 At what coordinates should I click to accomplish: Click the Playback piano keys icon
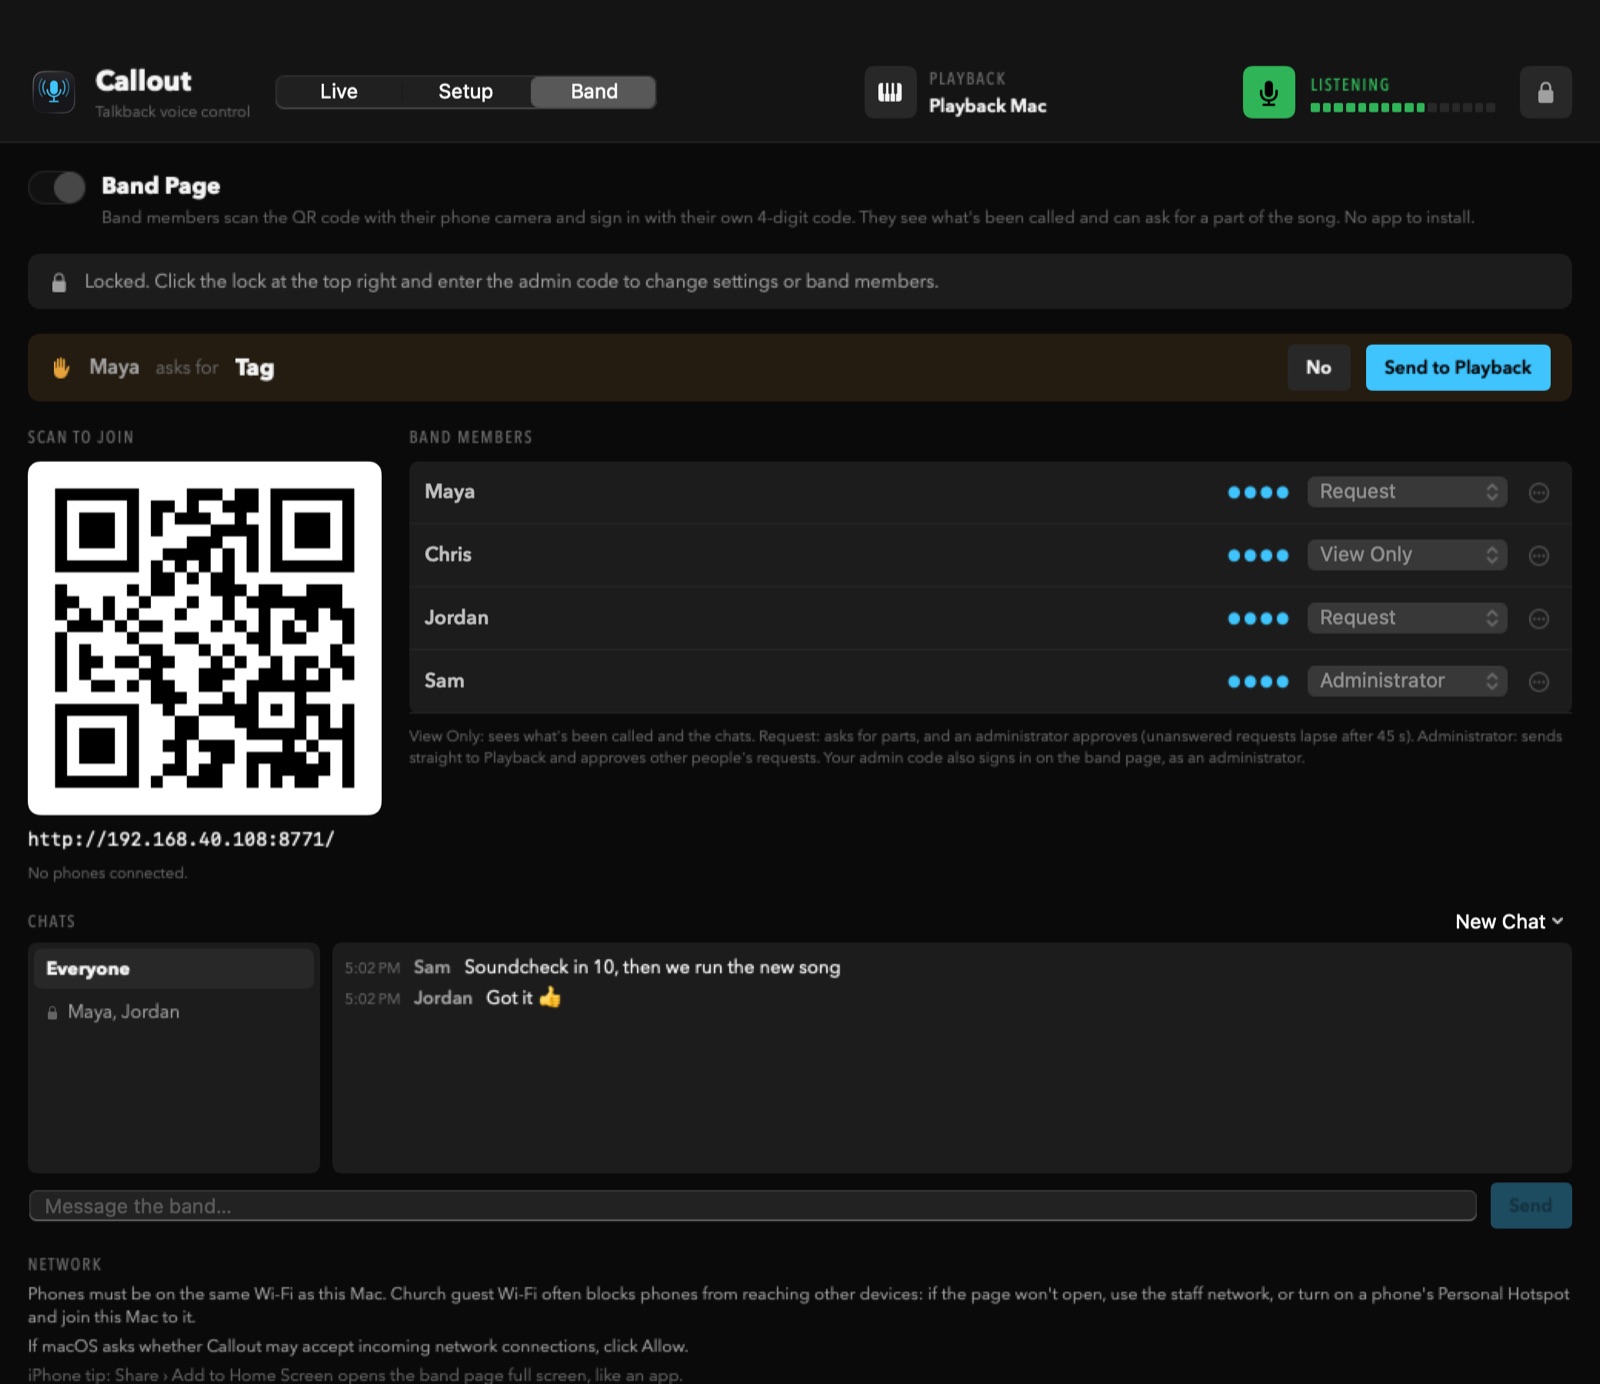pyautogui.click(x=890, y=92)
